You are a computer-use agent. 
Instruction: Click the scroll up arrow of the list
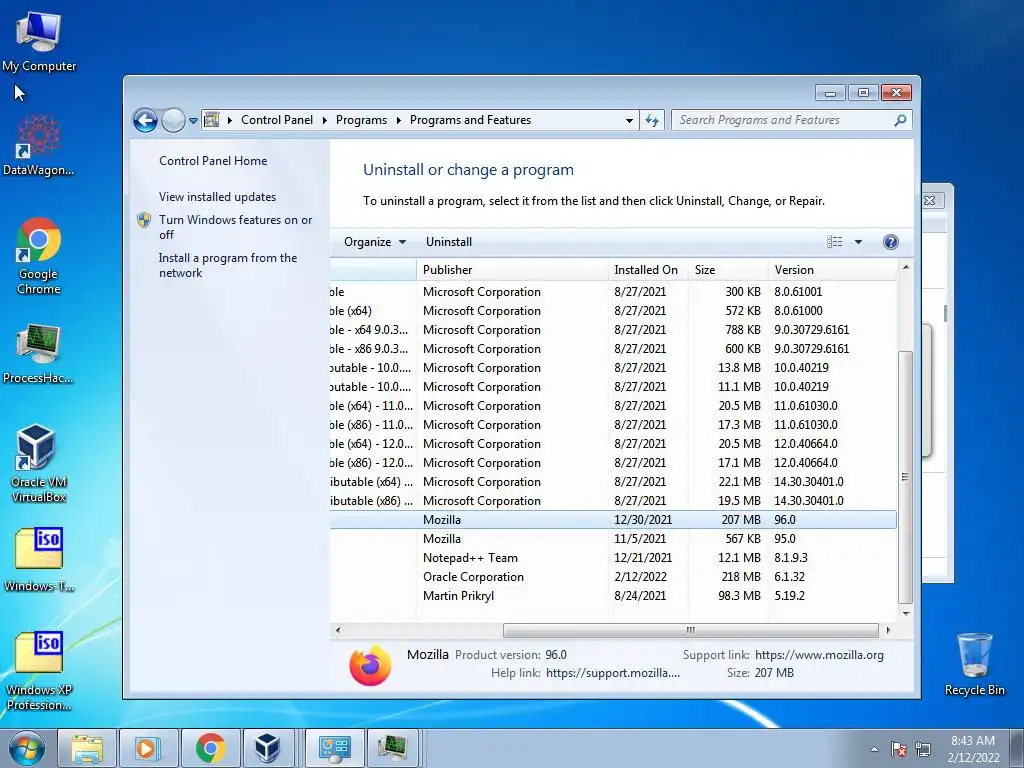[x=905, y=267]
